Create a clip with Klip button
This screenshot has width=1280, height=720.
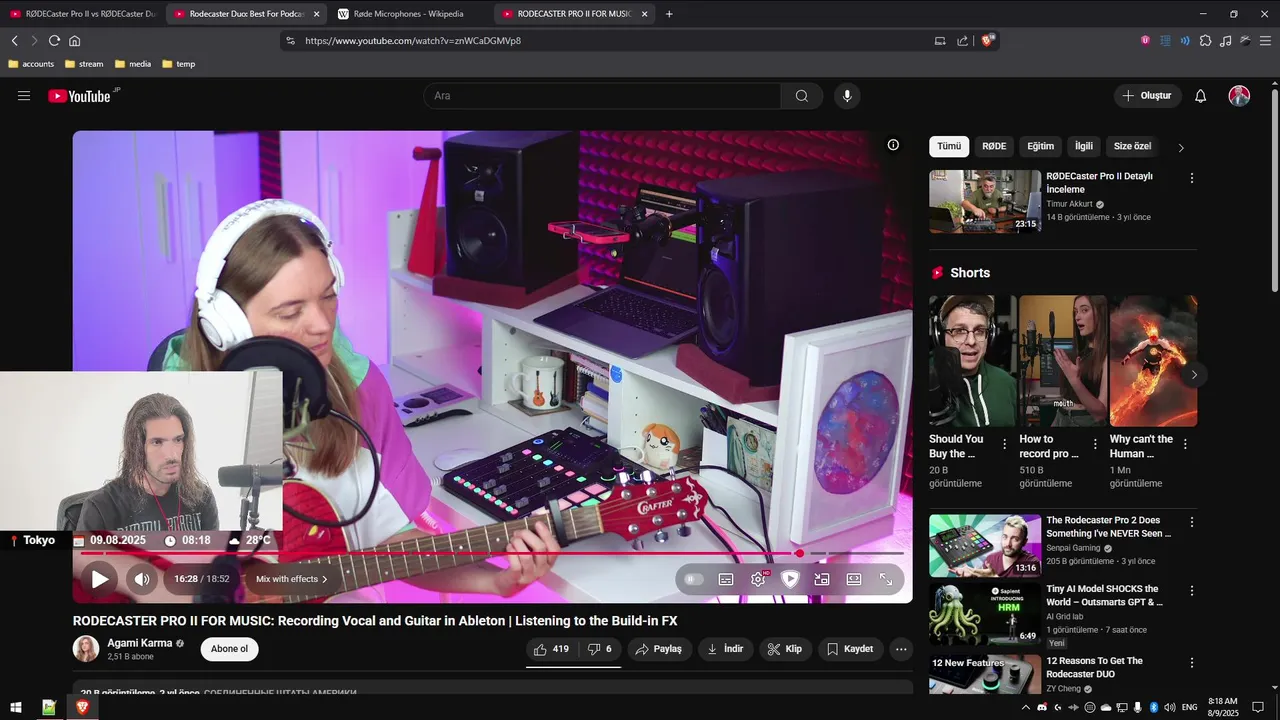pos(785,649)
